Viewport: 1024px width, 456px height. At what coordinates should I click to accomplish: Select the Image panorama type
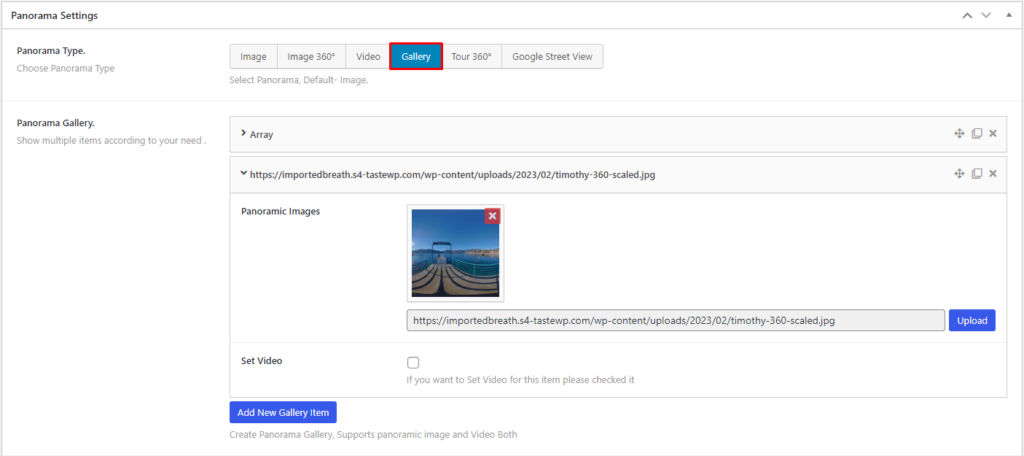pos(253,56)
